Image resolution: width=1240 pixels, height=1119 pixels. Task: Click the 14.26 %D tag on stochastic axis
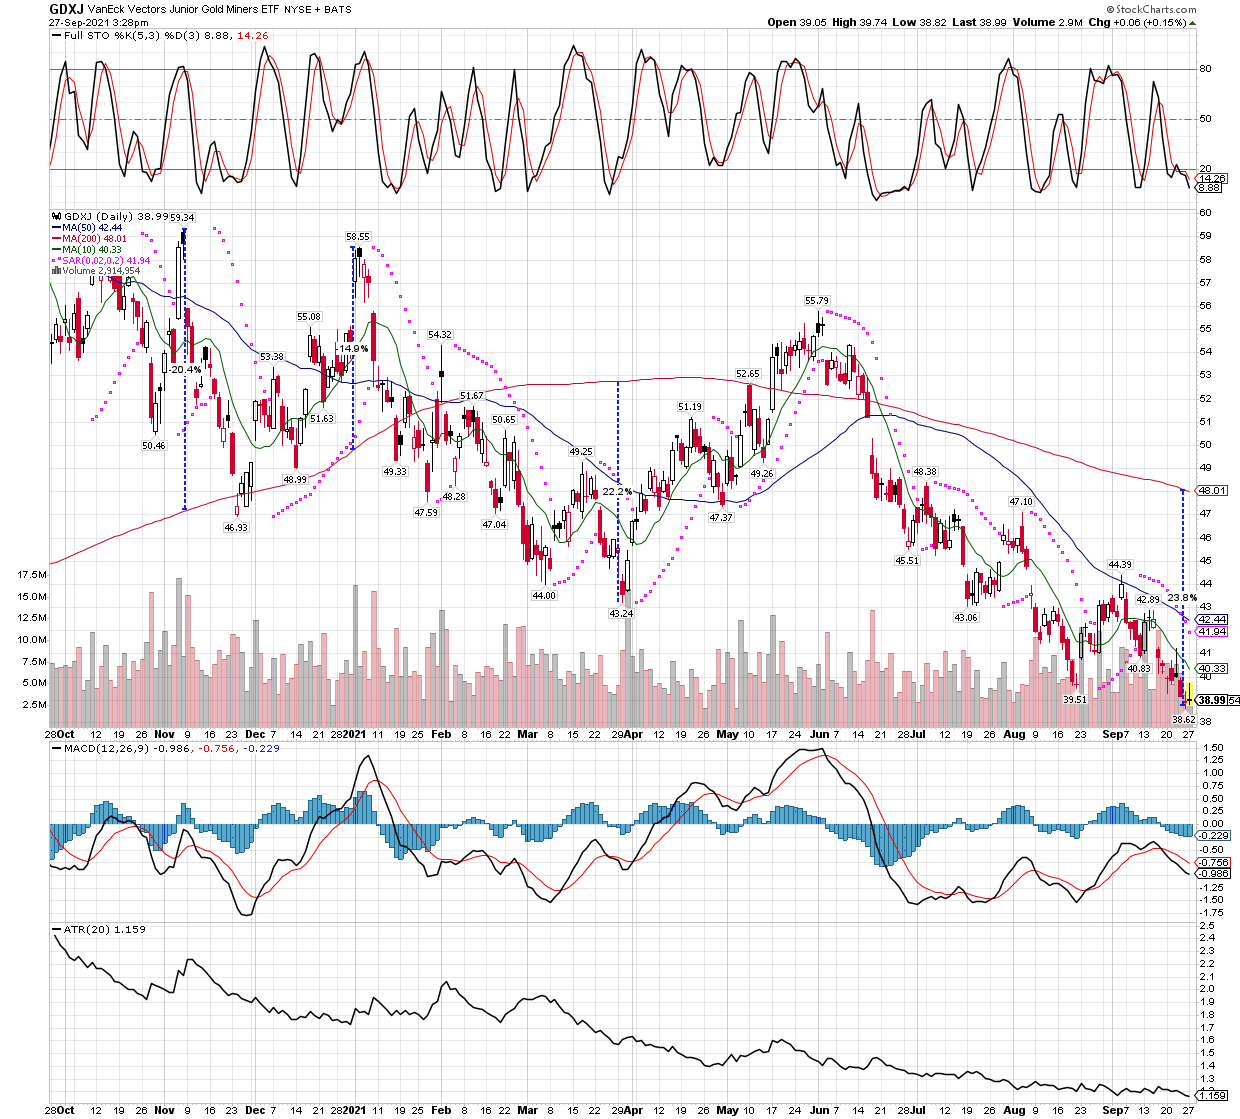tap(1210, 178)
